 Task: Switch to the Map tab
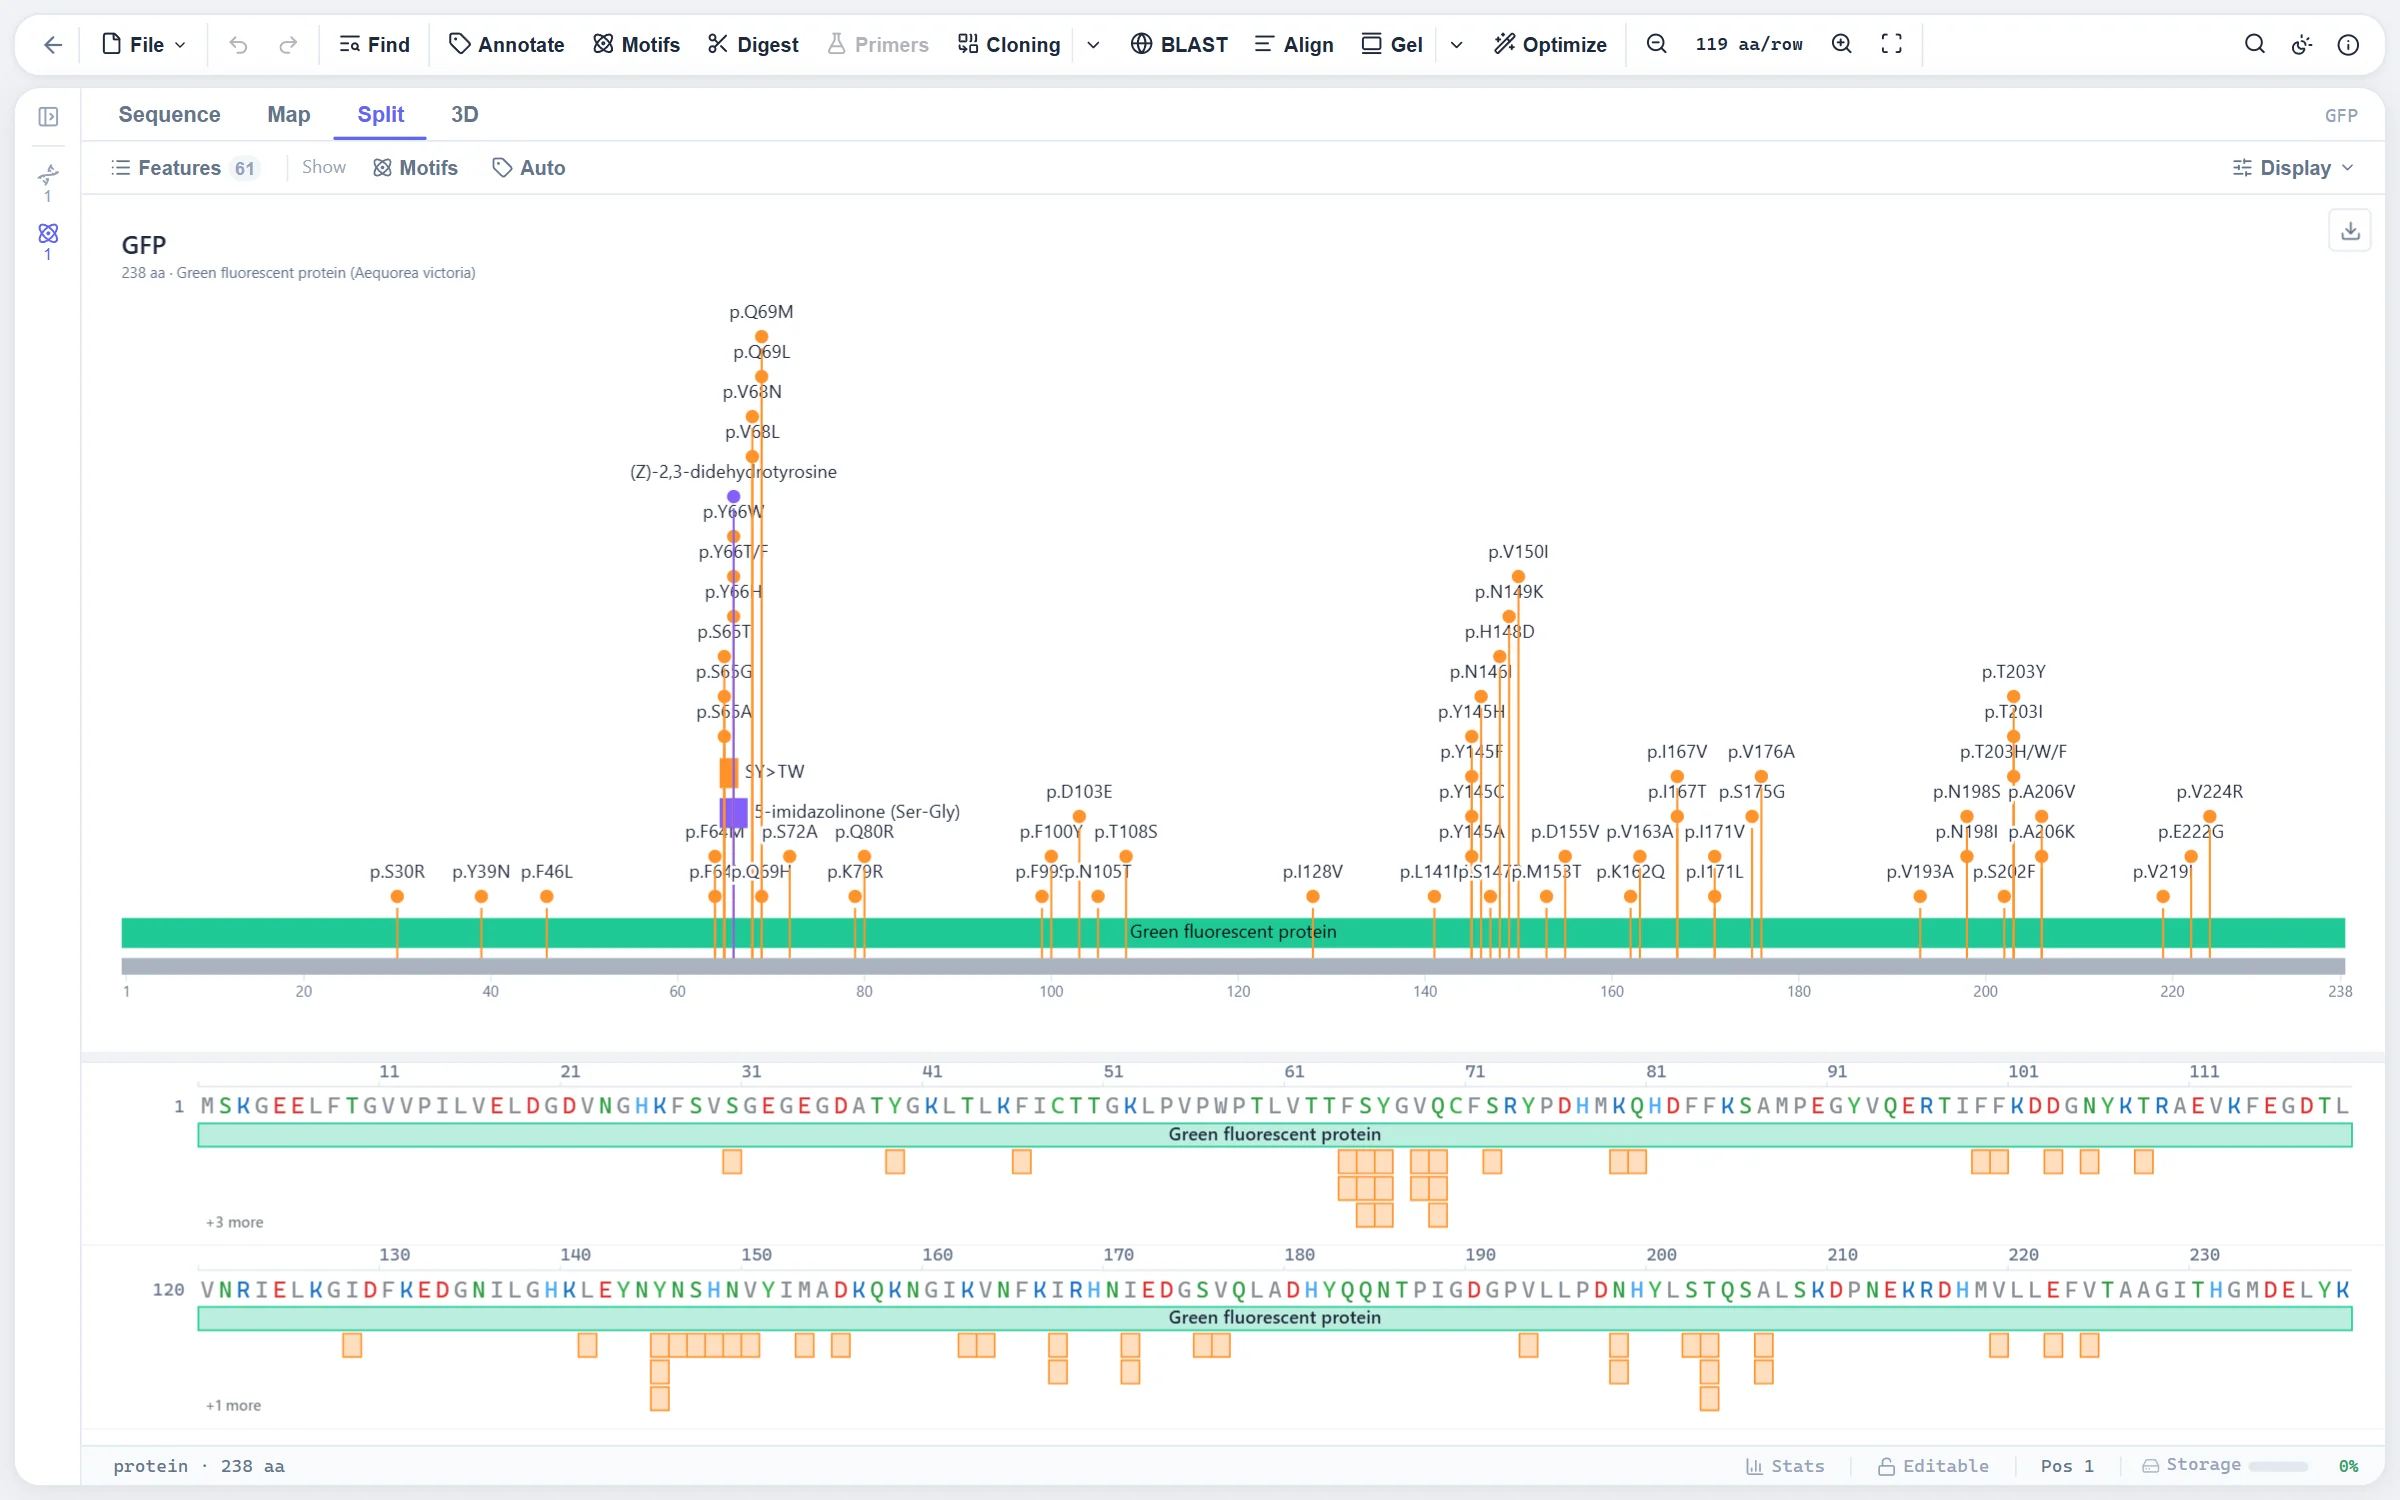[288, 114]
